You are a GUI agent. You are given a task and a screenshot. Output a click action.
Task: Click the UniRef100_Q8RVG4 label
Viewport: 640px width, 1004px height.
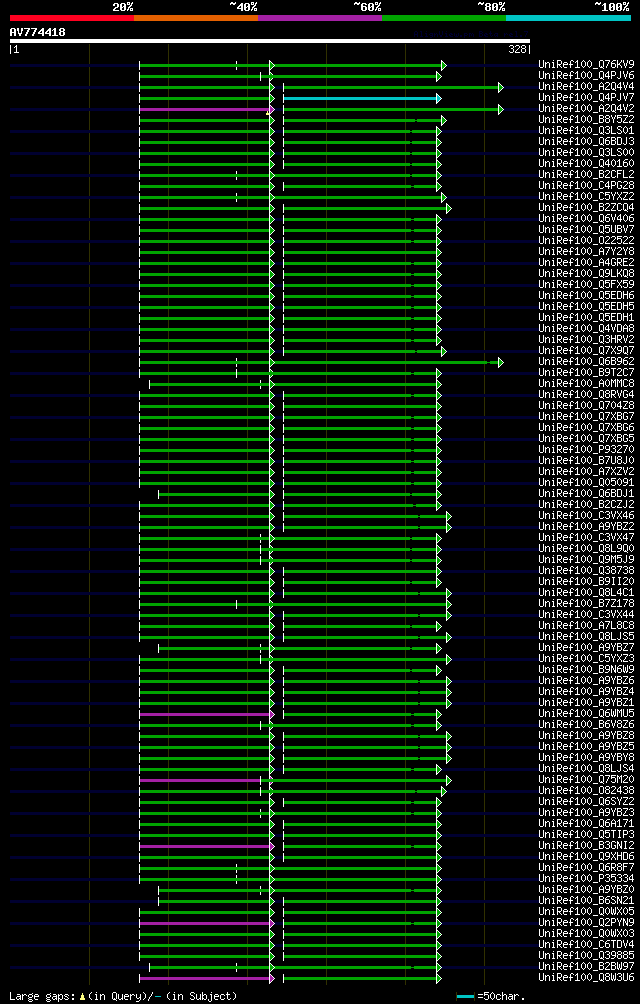pyautogui.click(x=586, y=394)
